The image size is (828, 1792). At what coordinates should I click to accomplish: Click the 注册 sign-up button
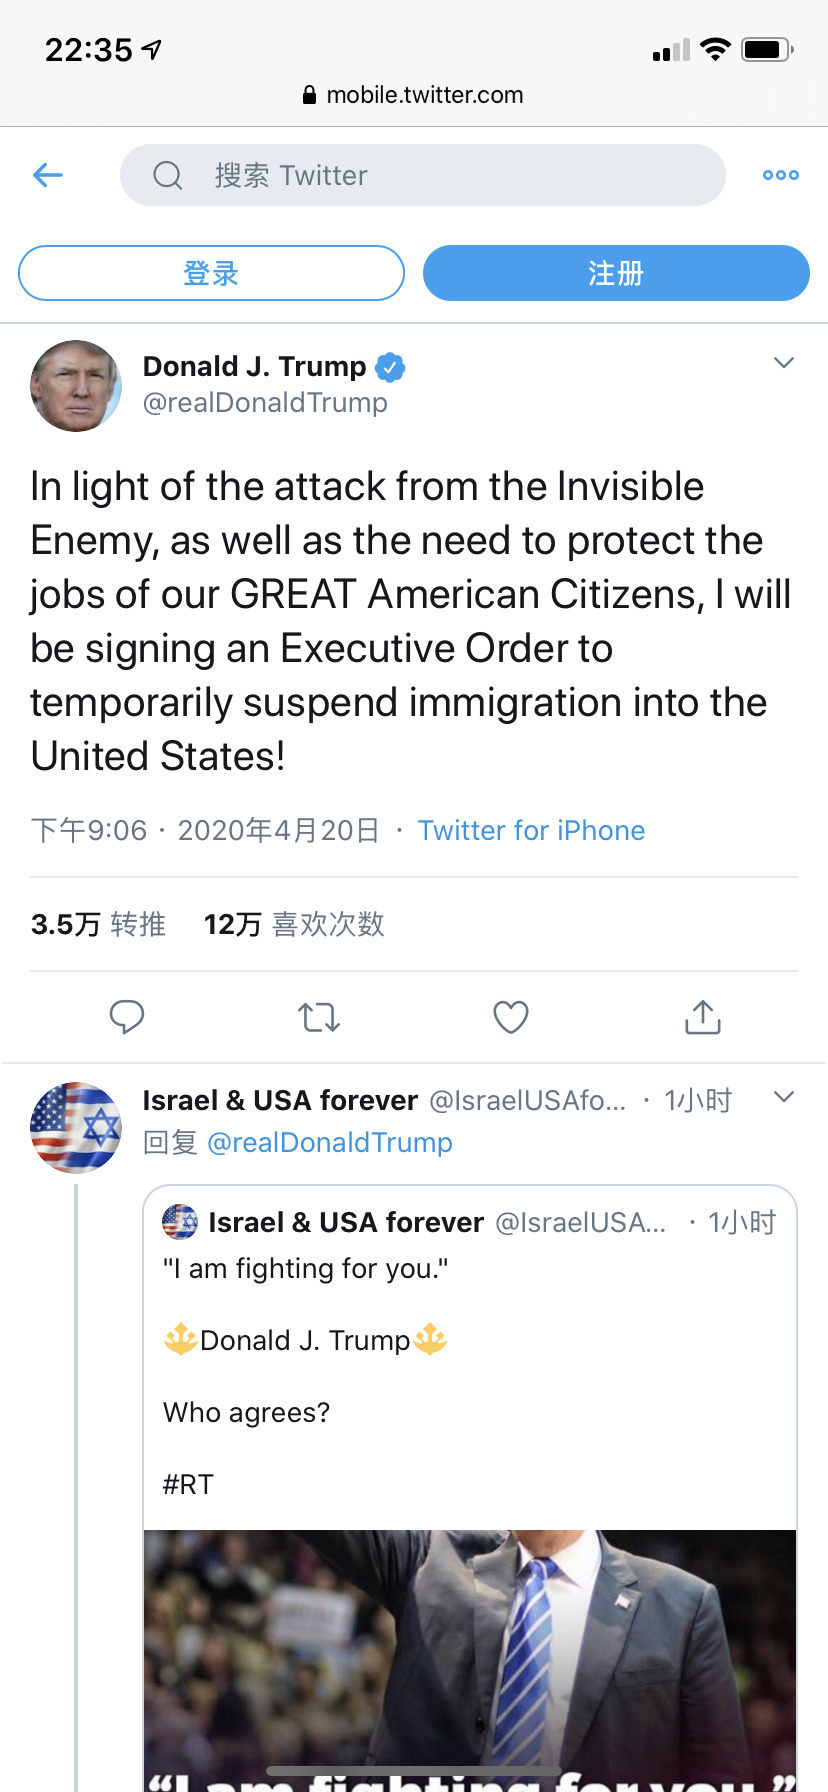point(616,273)
